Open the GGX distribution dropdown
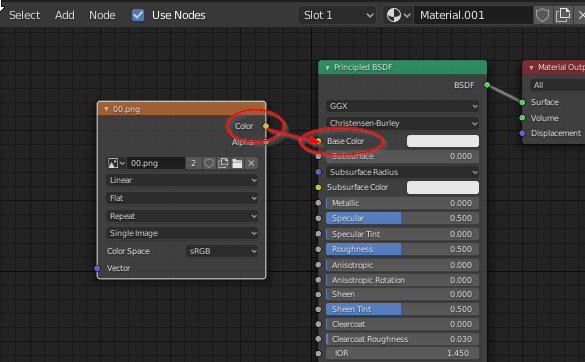 [x=402, y=106]
